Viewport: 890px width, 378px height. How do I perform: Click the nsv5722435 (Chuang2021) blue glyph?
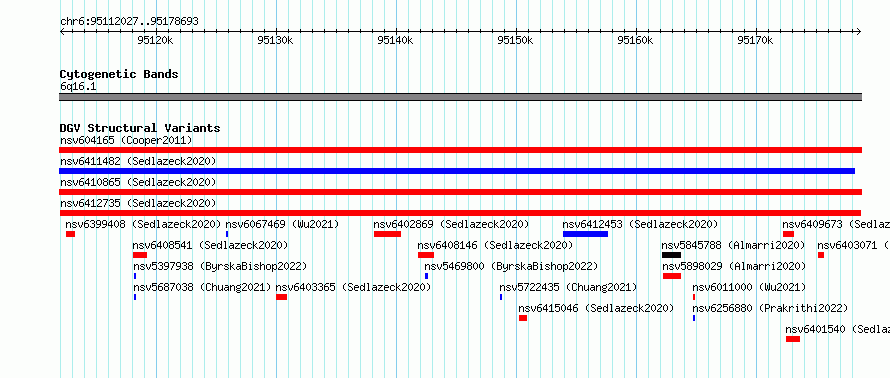501,297
